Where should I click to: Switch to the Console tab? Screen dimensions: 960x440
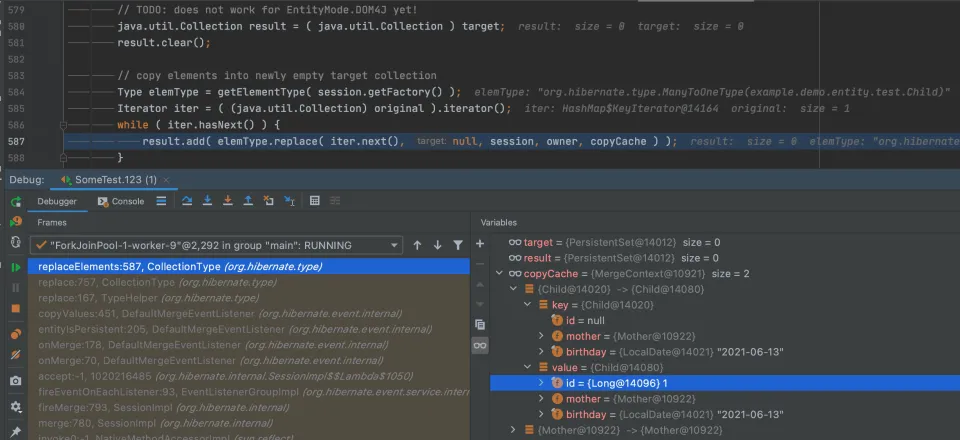[121, 201]
